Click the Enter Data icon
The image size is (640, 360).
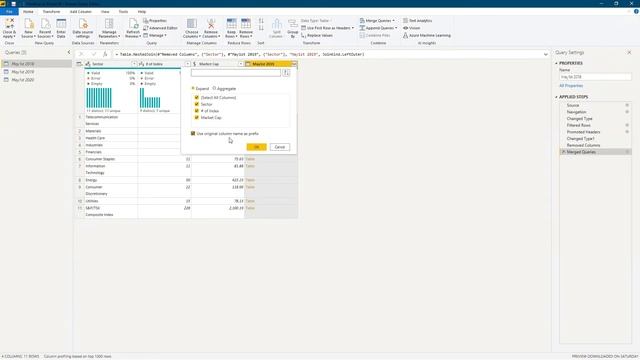61,24
